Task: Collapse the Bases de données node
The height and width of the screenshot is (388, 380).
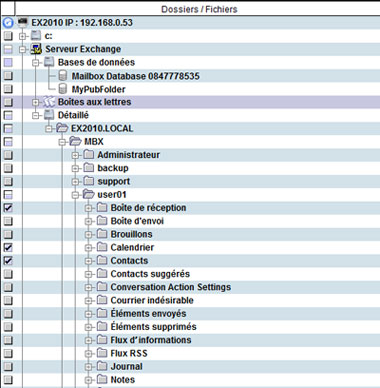Action: 36,63
